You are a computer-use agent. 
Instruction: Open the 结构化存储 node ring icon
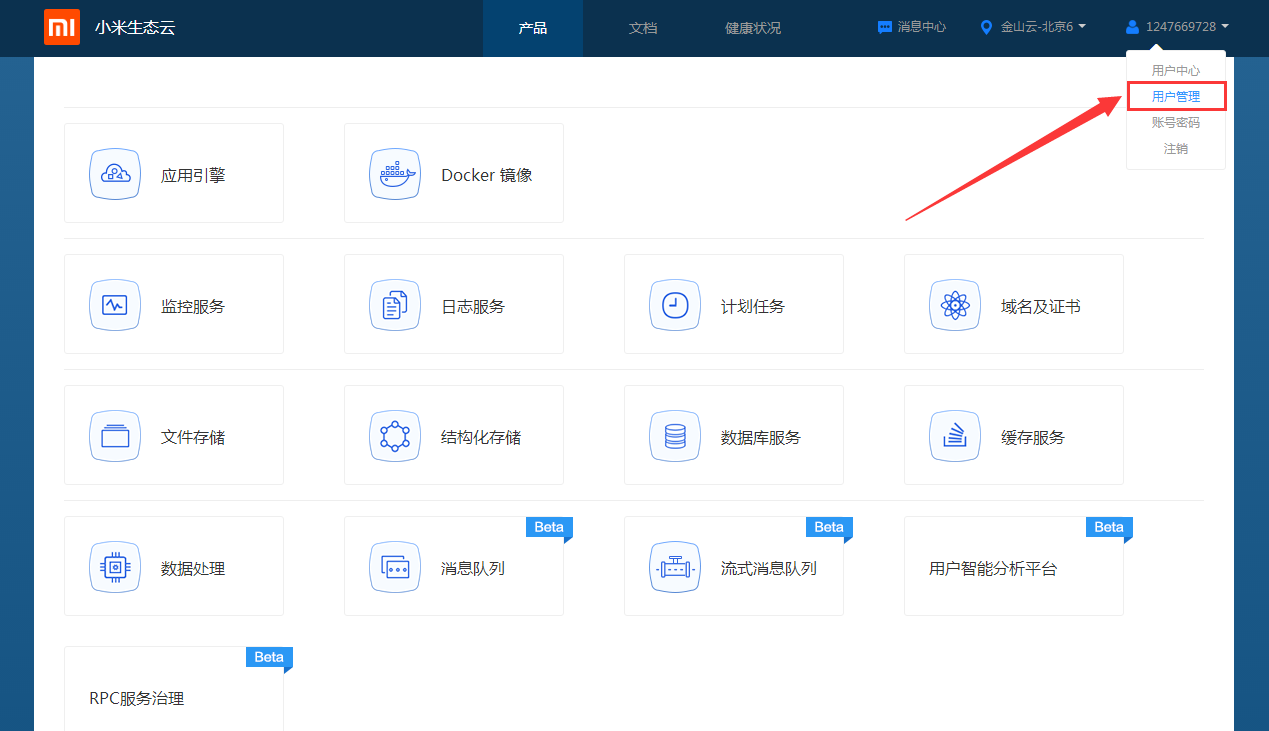[x=395, y=436]
